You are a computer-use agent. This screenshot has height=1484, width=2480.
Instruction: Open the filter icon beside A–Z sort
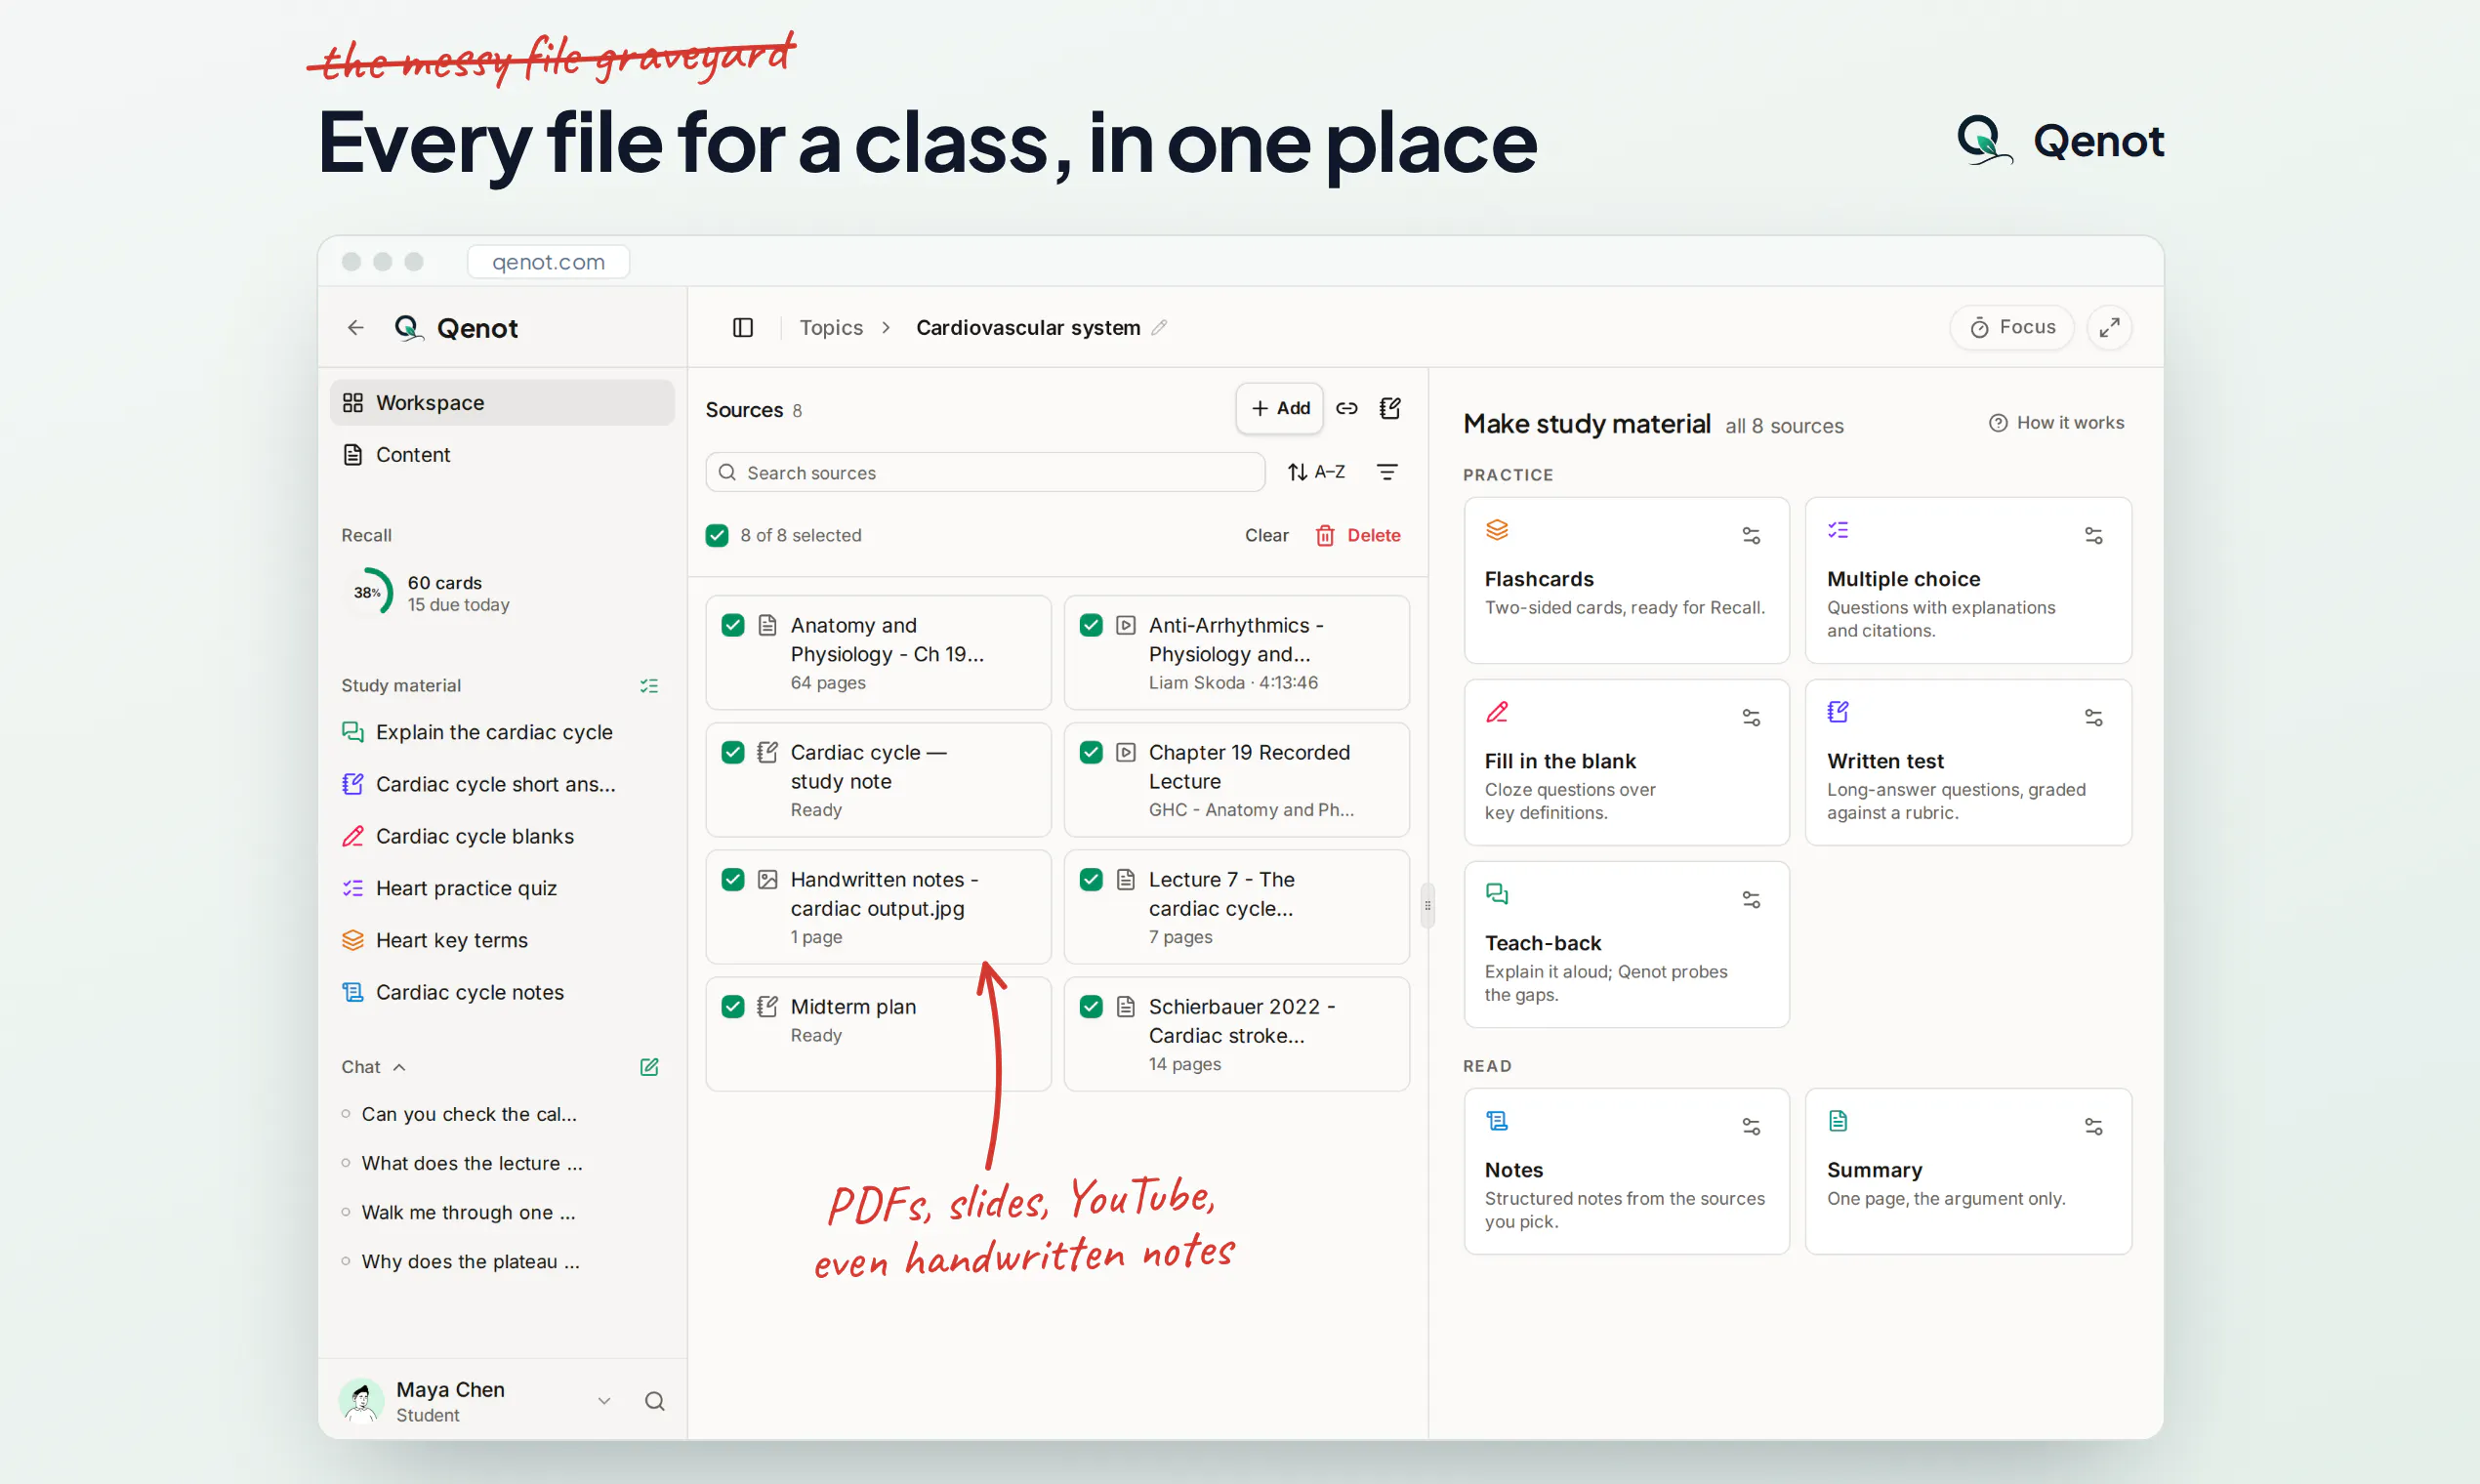pos(1387,472)
